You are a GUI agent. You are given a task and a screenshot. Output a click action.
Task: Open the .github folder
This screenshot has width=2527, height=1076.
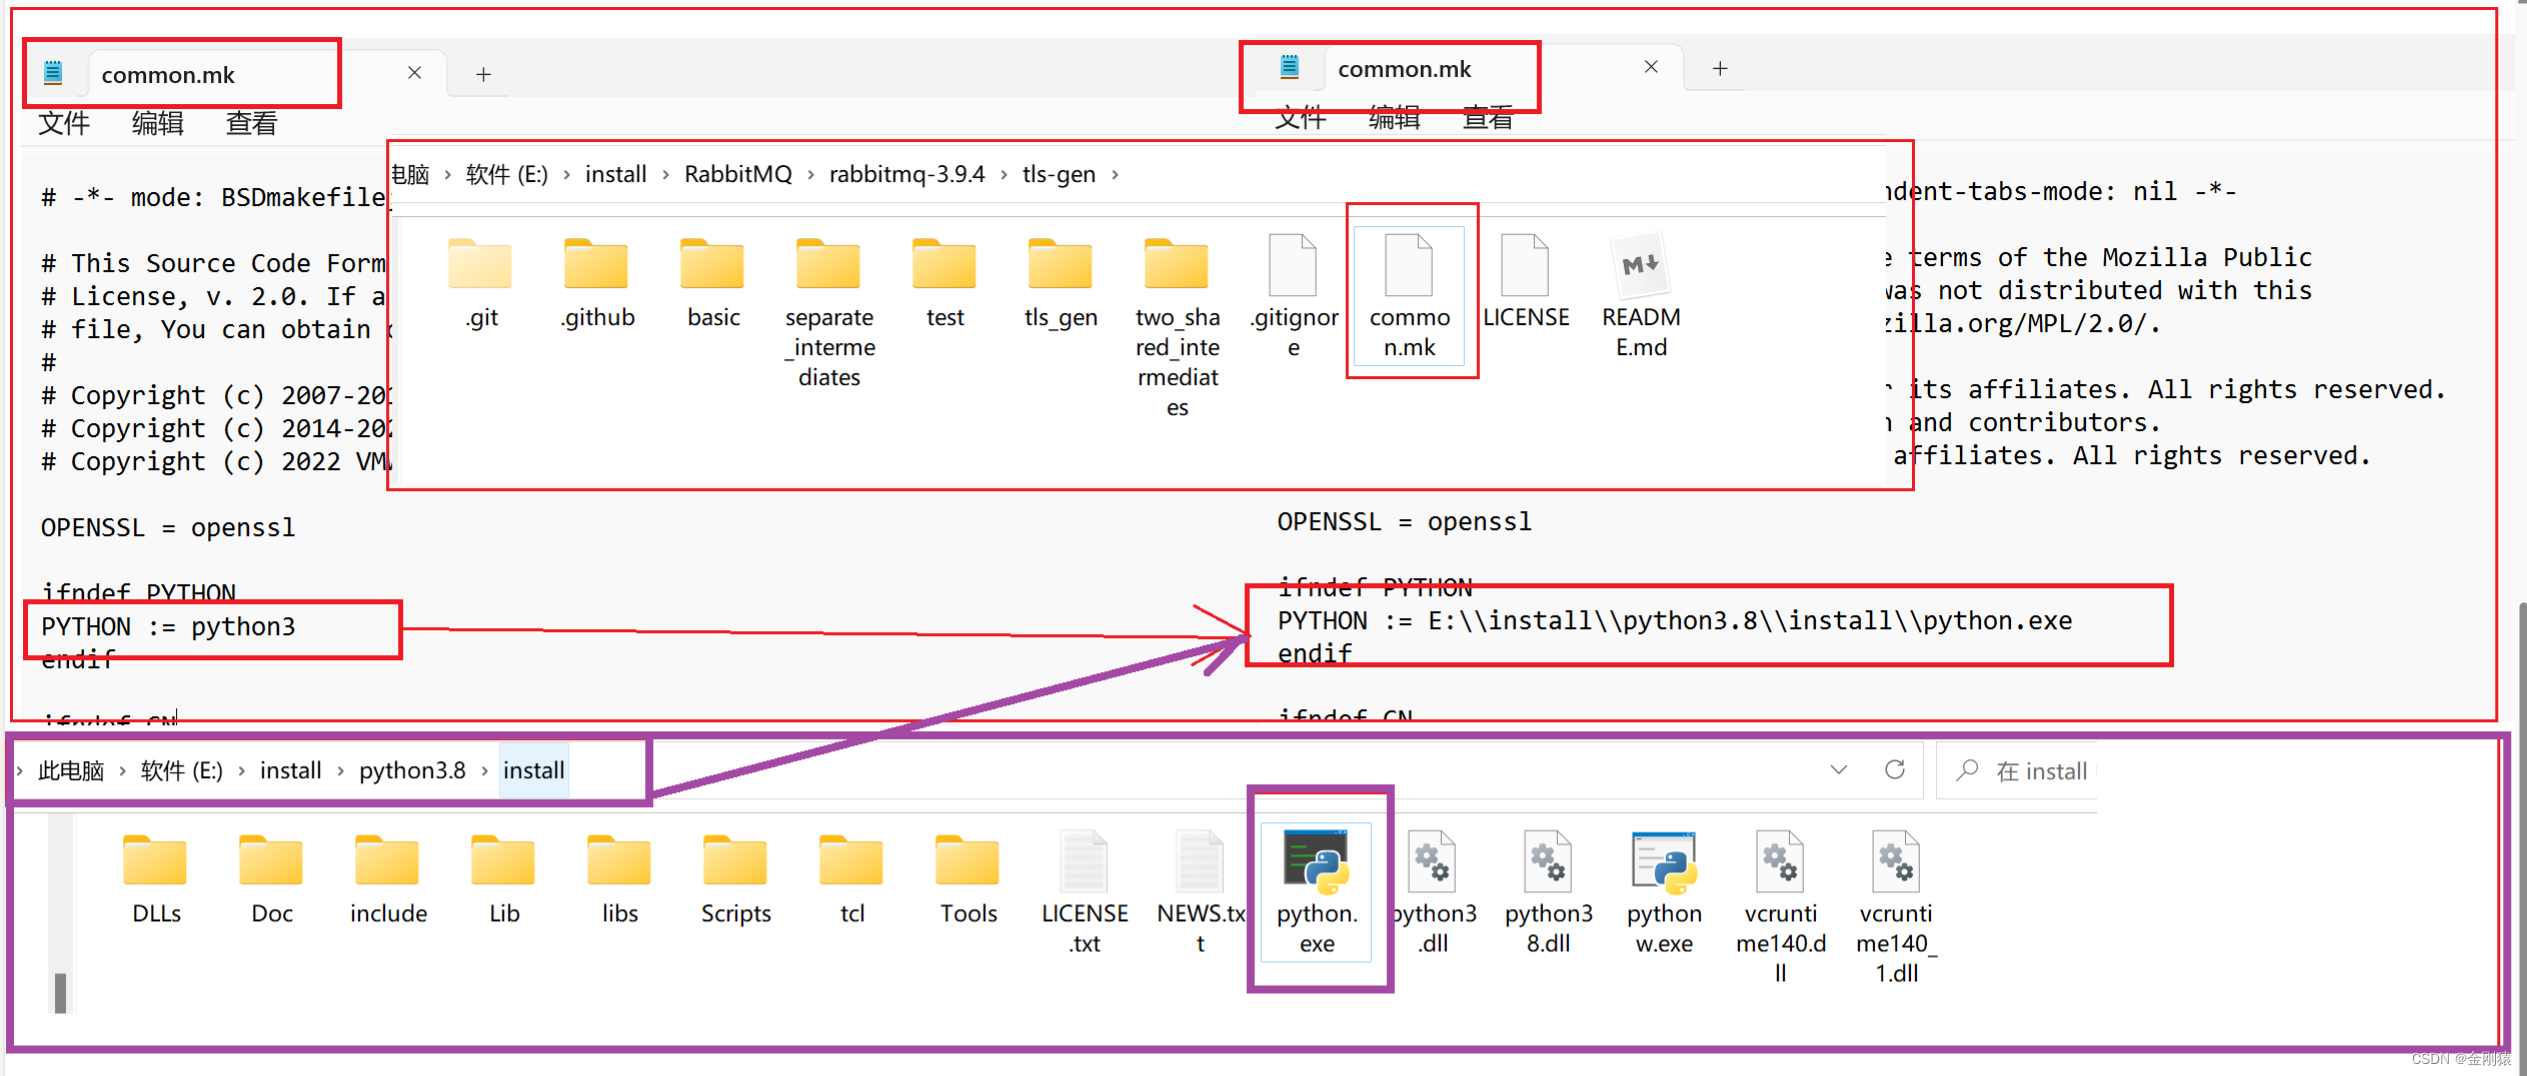tap(597, 282)
